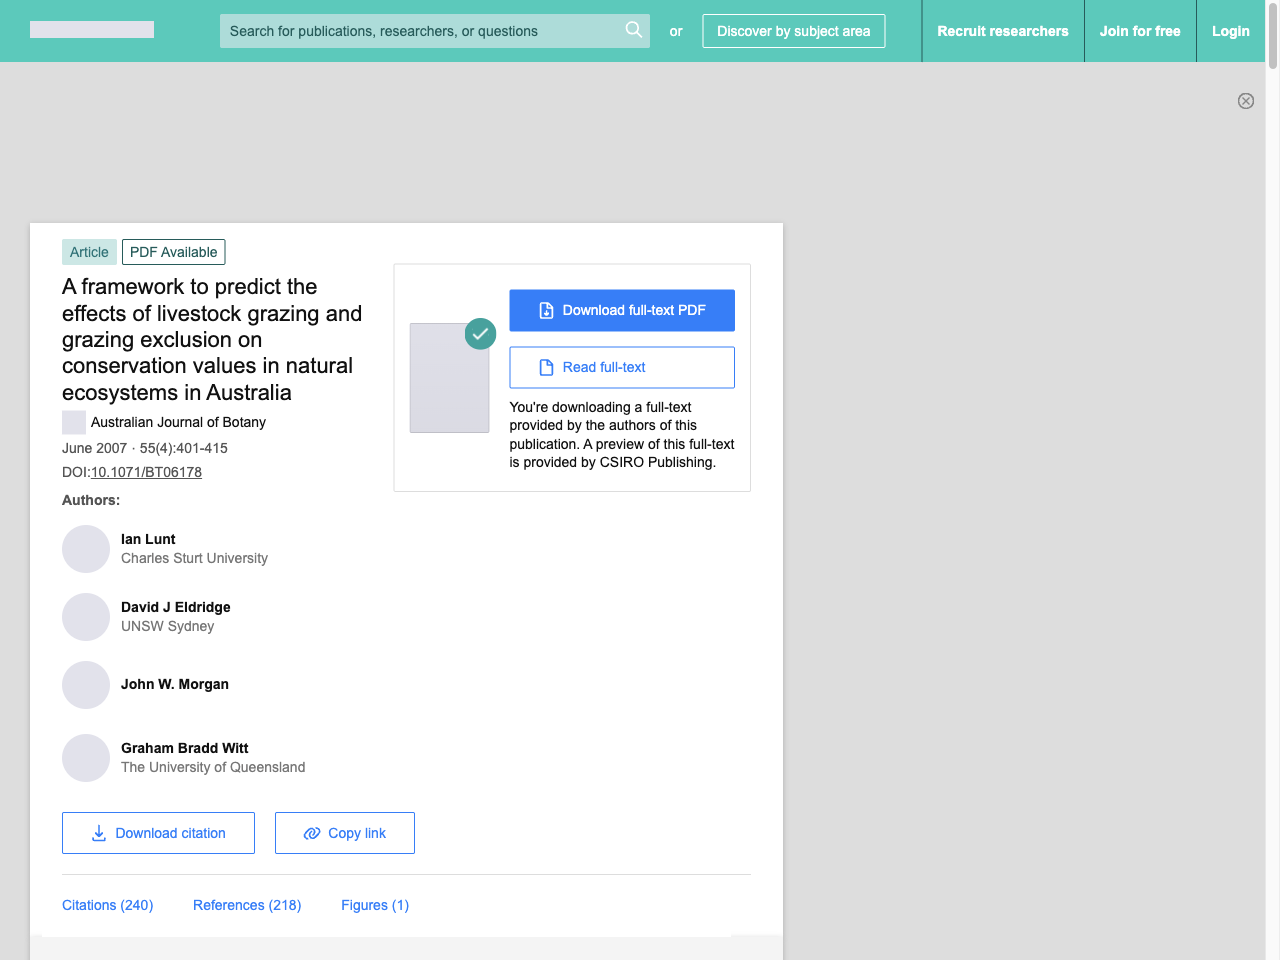Click Ian Lunt's profile avatar
Viewport: 1280px width, 960px height.
point(86,549)
